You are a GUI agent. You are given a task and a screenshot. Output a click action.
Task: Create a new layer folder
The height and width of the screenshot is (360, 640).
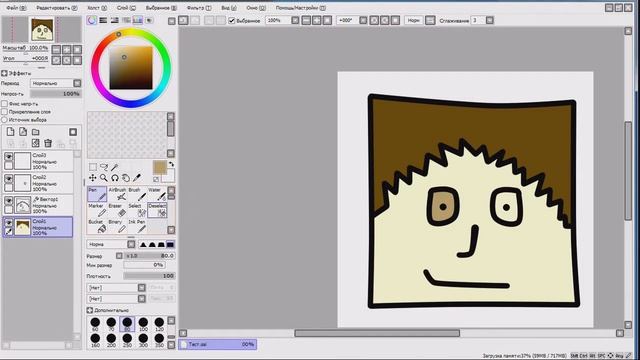36,132
